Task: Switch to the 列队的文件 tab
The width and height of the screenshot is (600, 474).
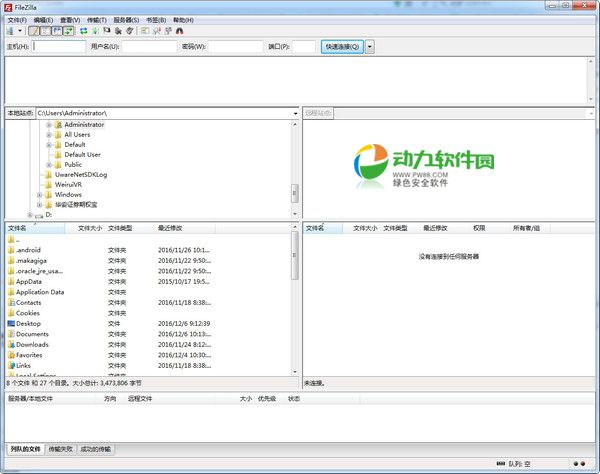Action: pos(25,449)
